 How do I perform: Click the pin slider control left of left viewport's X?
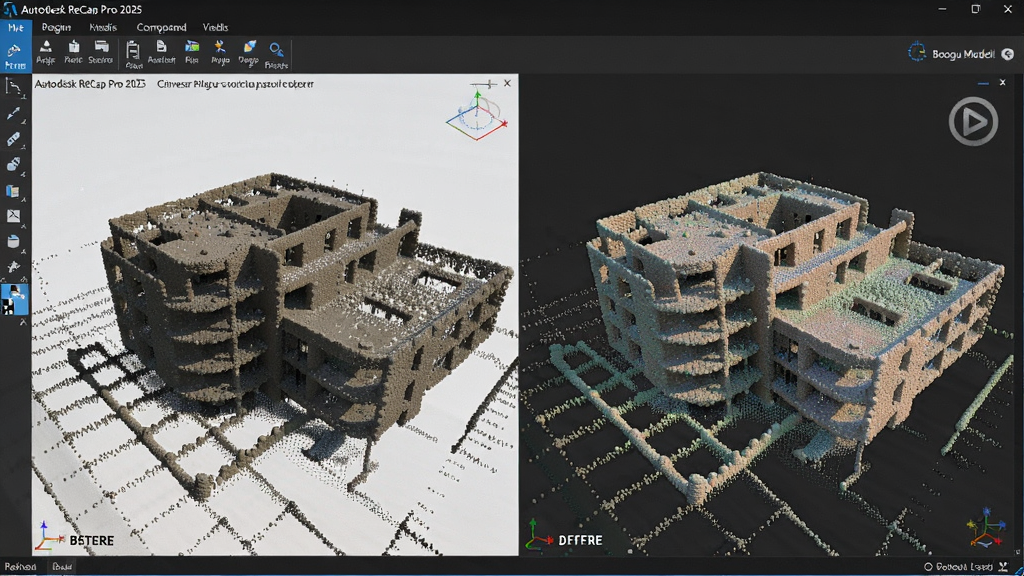point(484,84)
